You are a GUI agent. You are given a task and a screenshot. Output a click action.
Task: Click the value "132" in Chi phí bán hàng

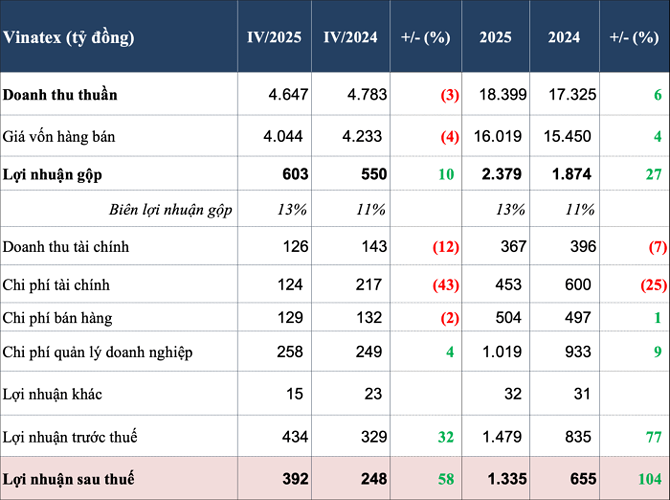[369, 317]
